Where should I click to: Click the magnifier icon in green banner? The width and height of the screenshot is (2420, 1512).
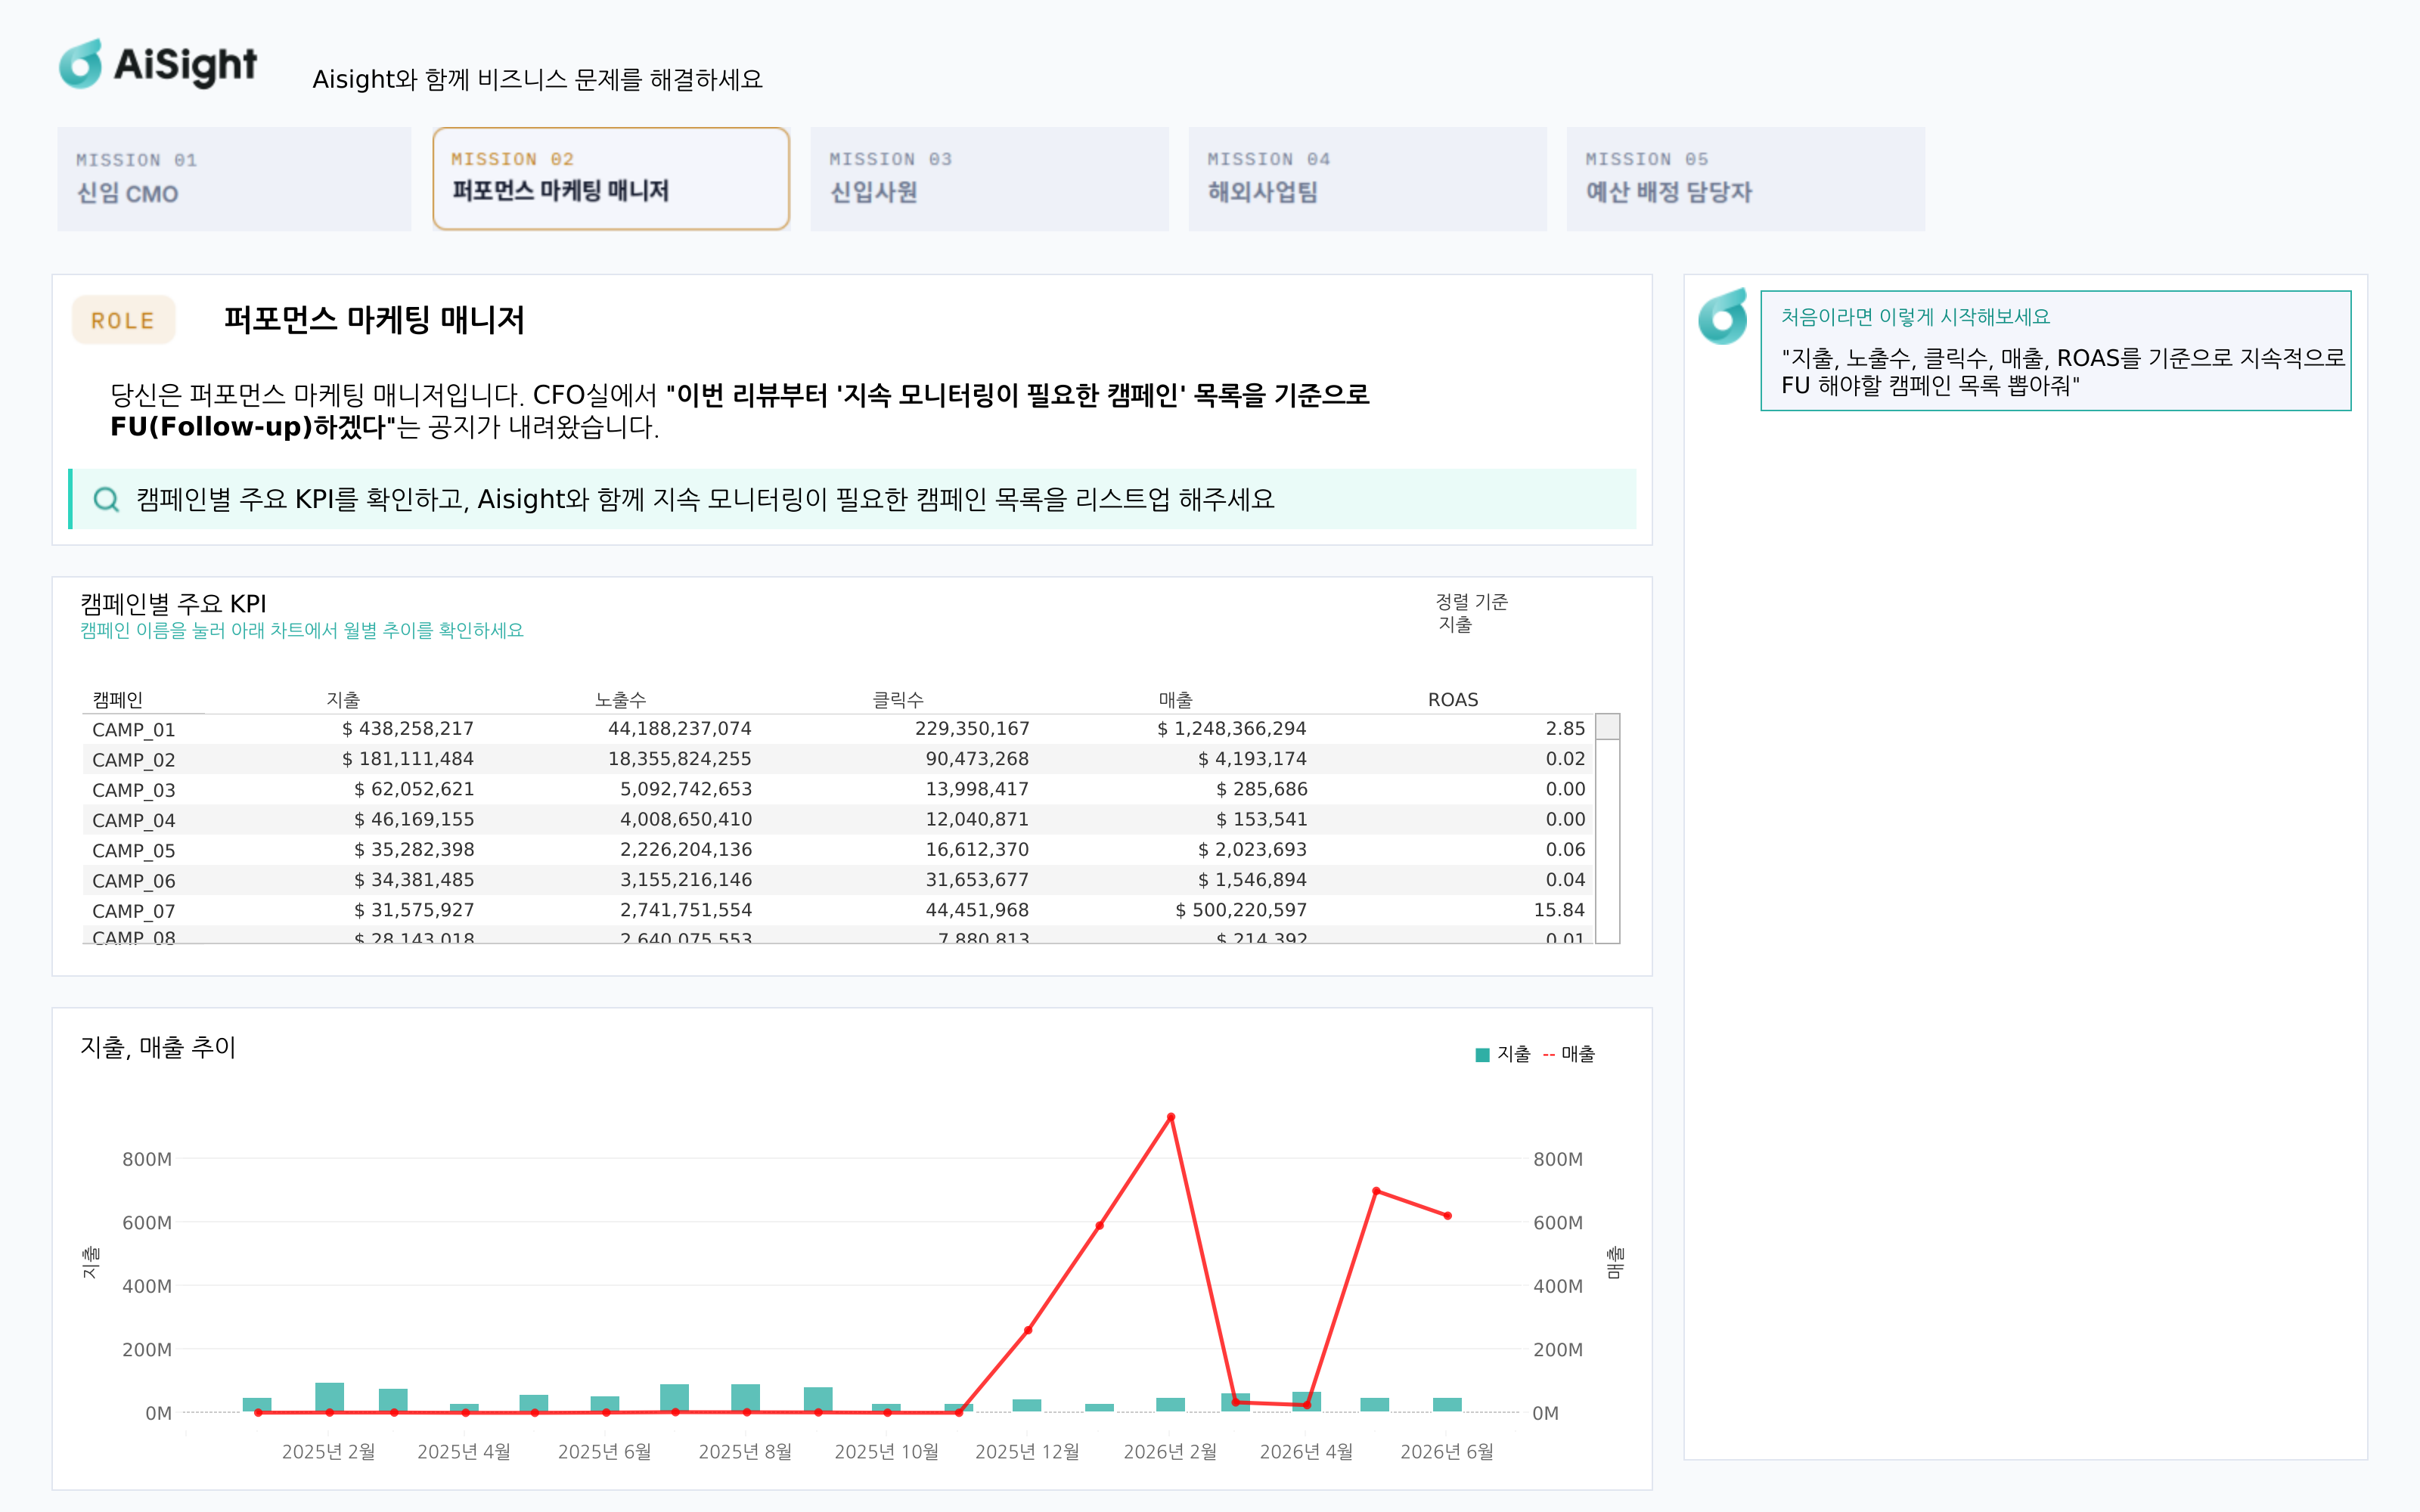106,499
